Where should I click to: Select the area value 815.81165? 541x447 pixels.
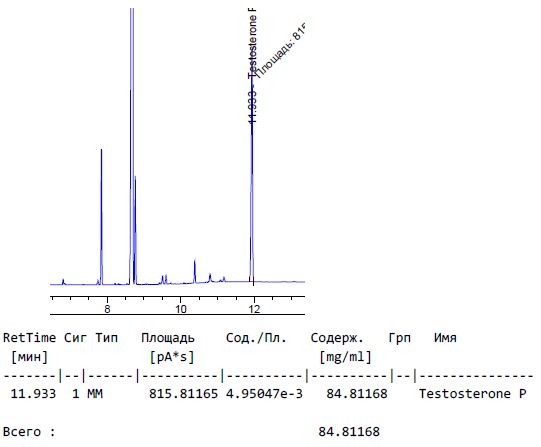[183, 394]
